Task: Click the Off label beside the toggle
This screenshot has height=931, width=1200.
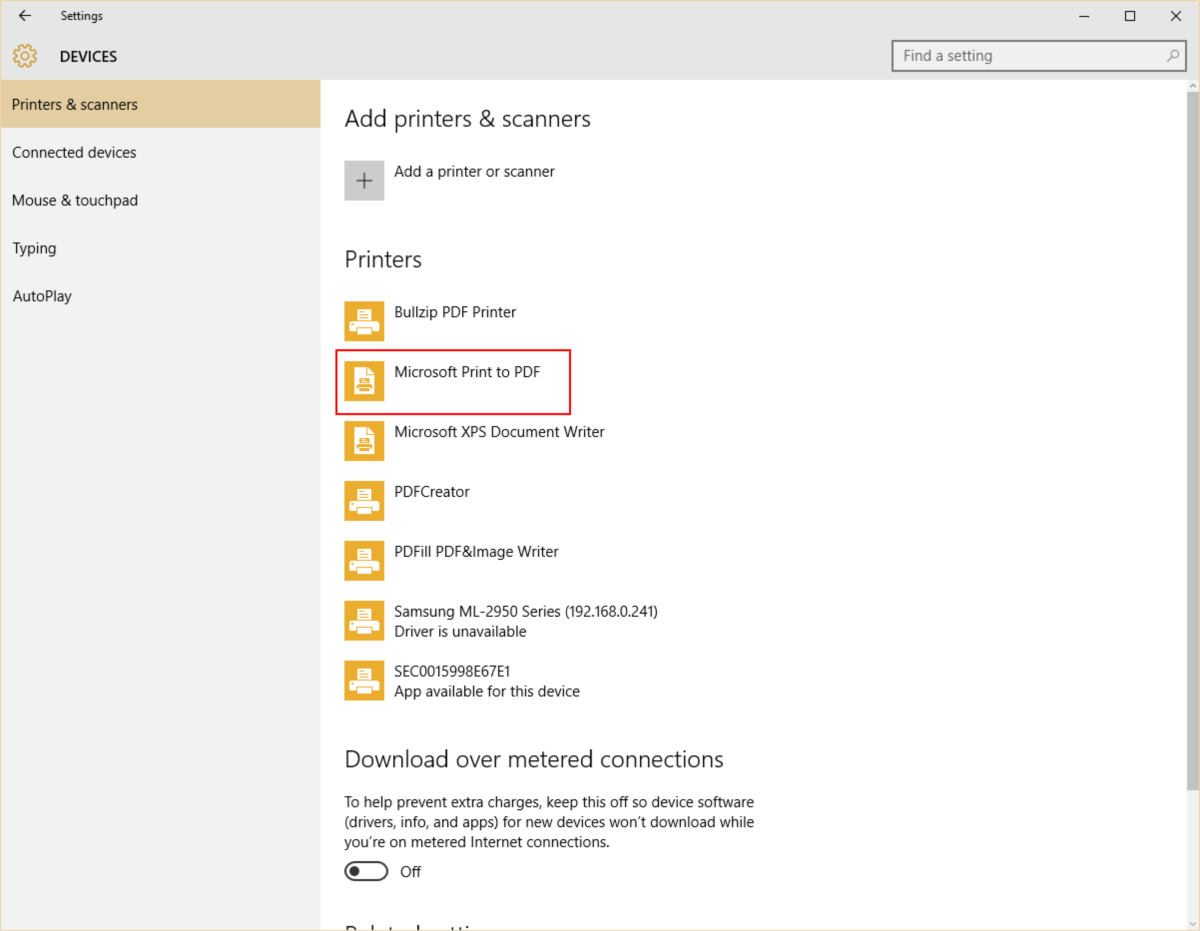Action: point(410,872)
